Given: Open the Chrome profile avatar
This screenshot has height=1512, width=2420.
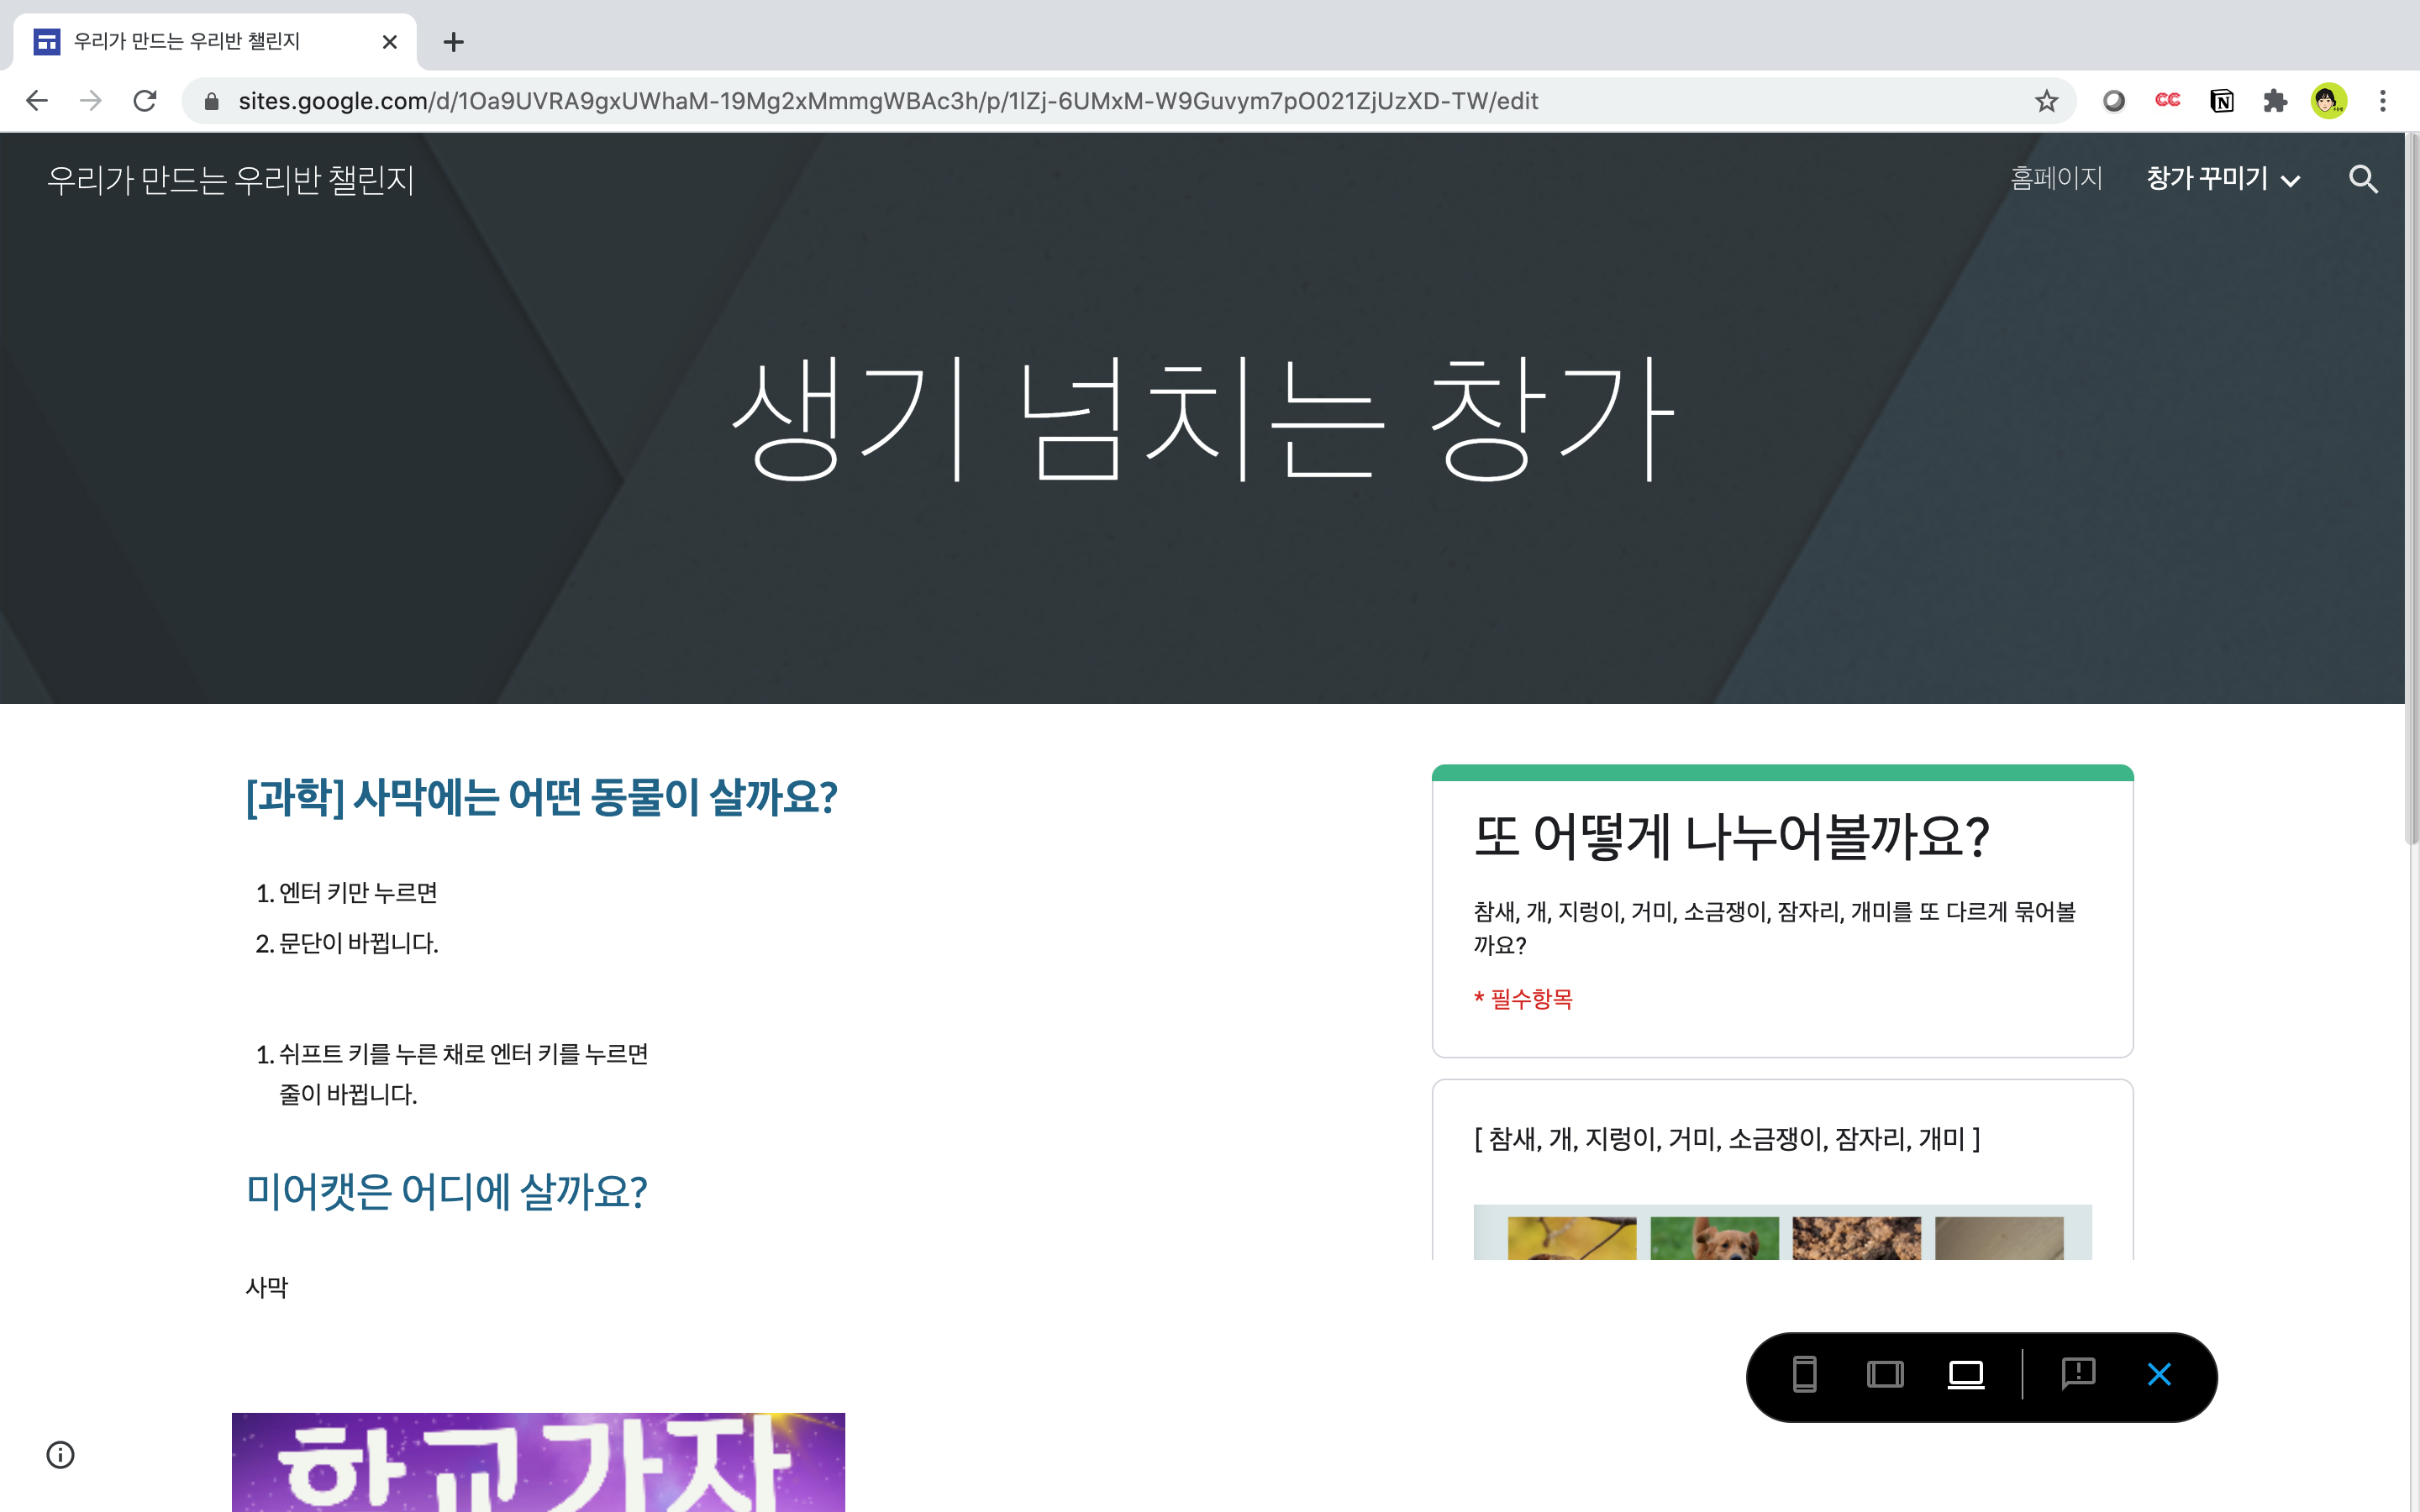Looking at the screenshot, I should tap(2329, 101).
